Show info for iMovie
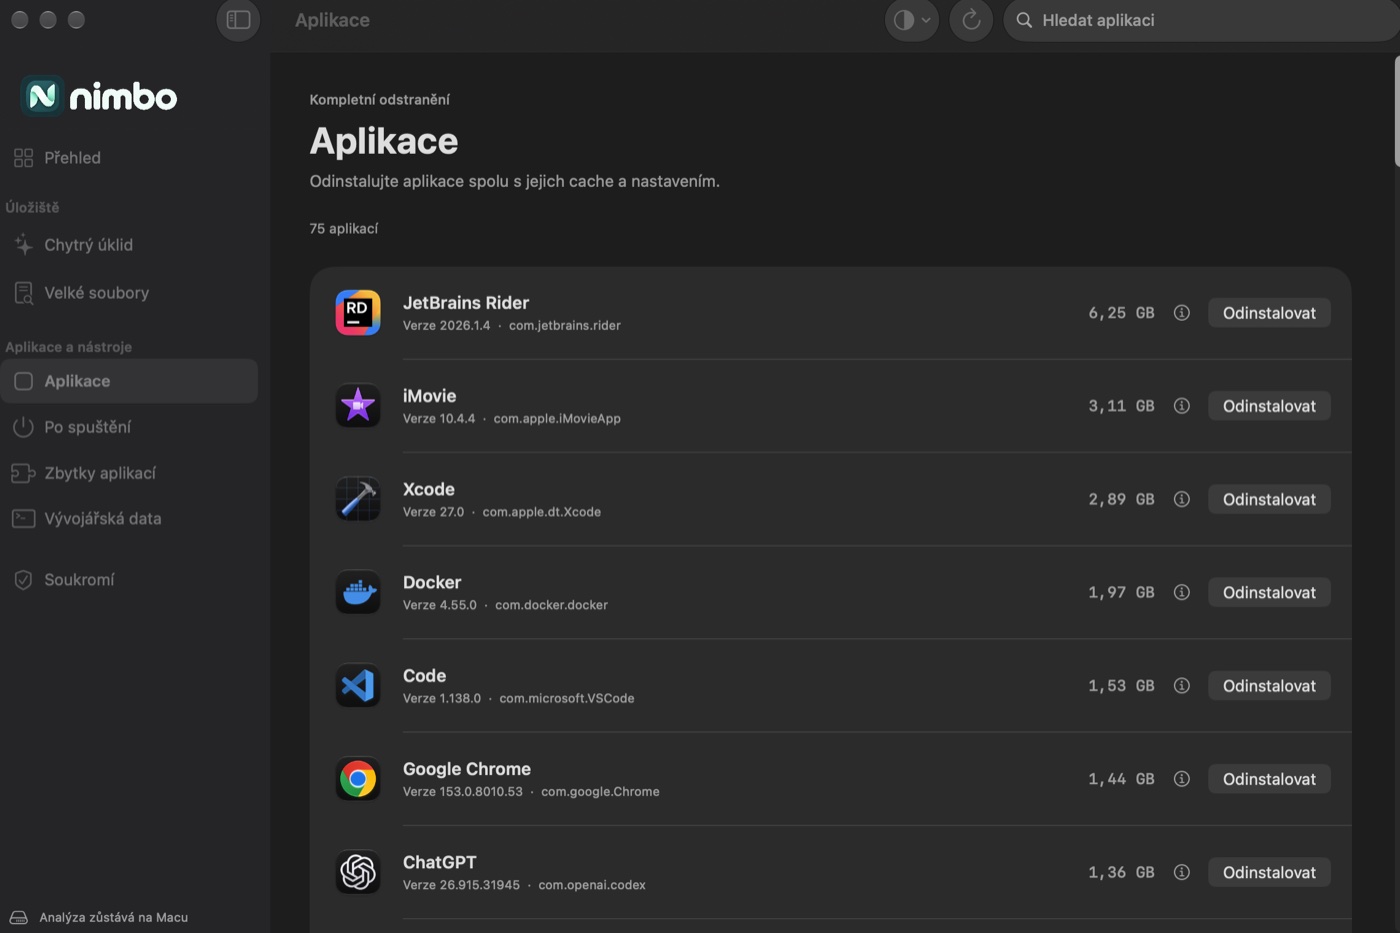The height and width of the screenshot is (933, 1400). (1181, 406)
